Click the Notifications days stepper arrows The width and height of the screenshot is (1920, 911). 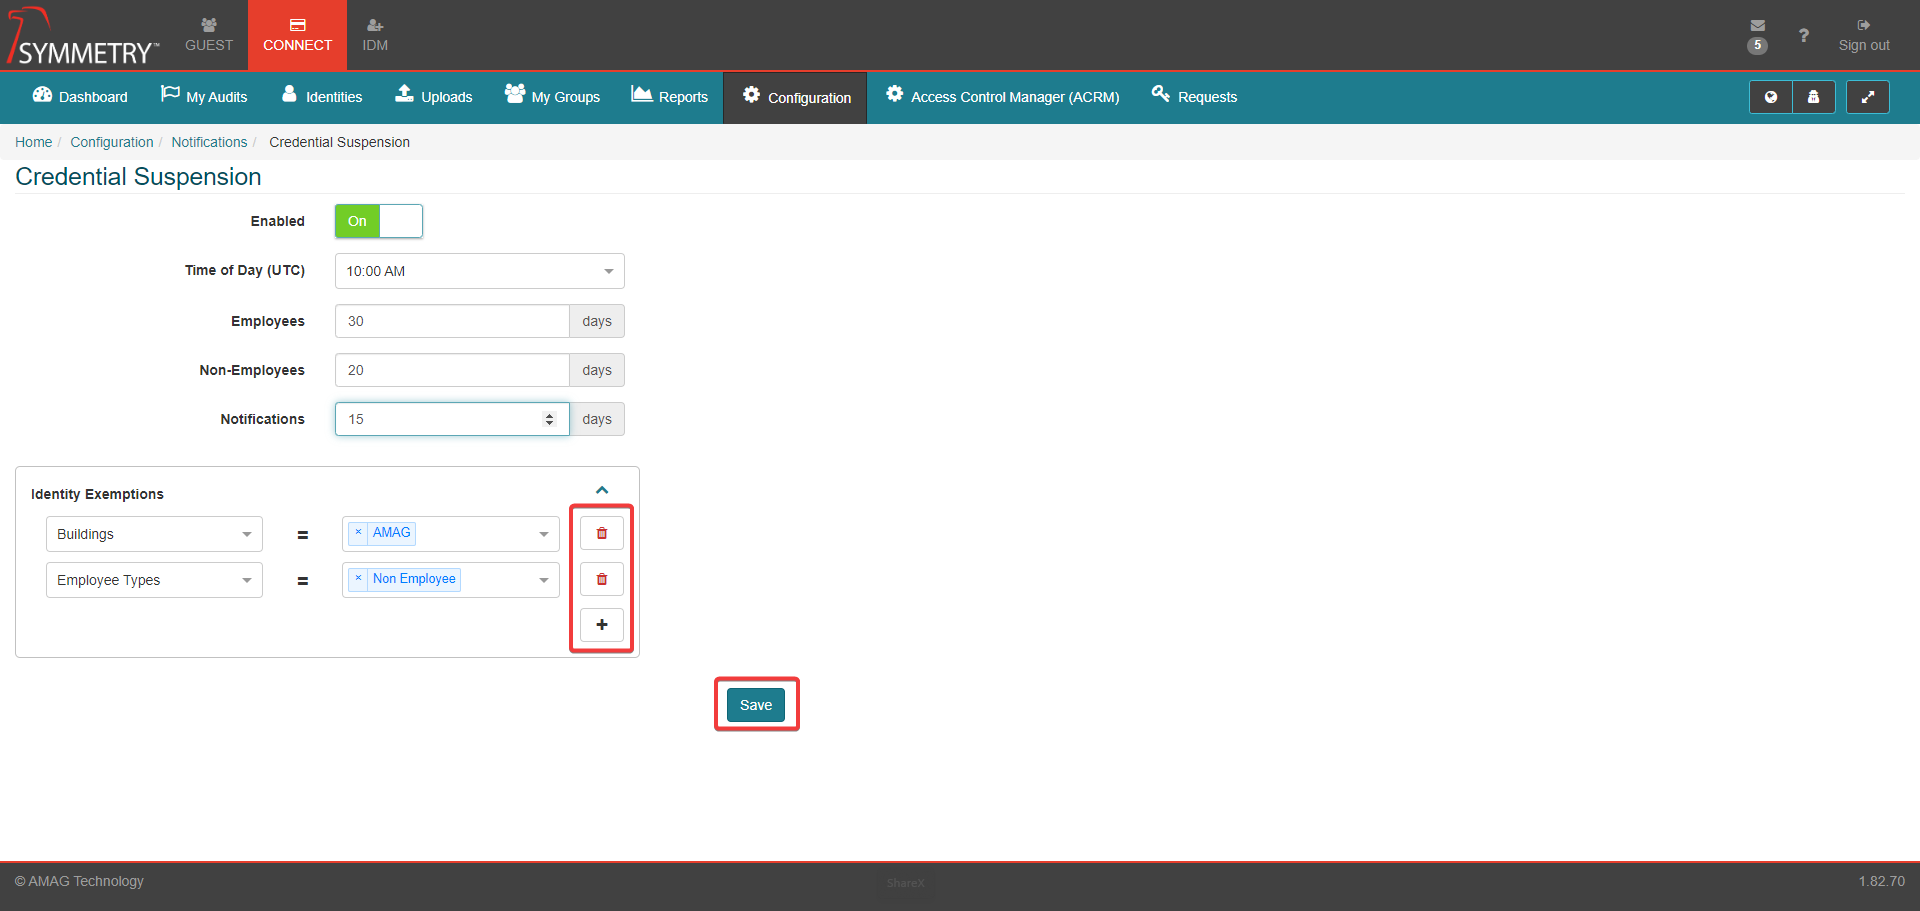click(x=549, y=419)
